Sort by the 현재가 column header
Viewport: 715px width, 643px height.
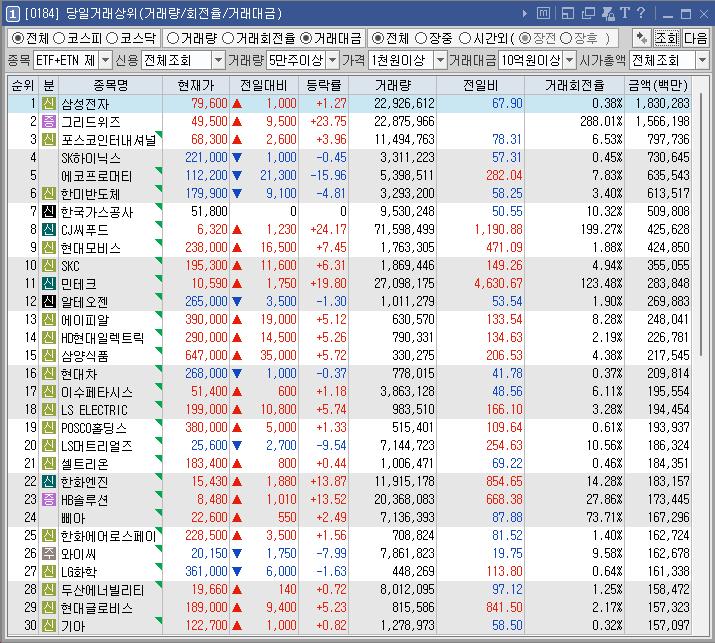click(196, 85)
